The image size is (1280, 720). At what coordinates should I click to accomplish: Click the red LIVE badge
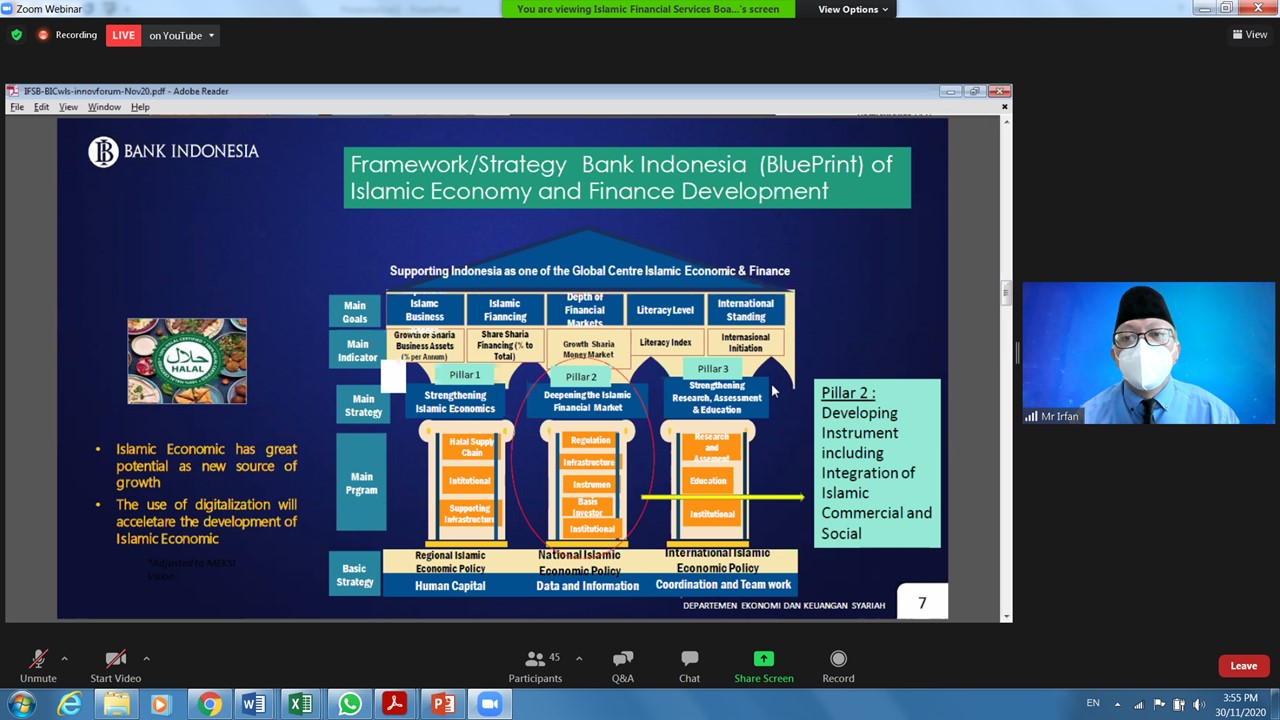click(x=123, y=35)
